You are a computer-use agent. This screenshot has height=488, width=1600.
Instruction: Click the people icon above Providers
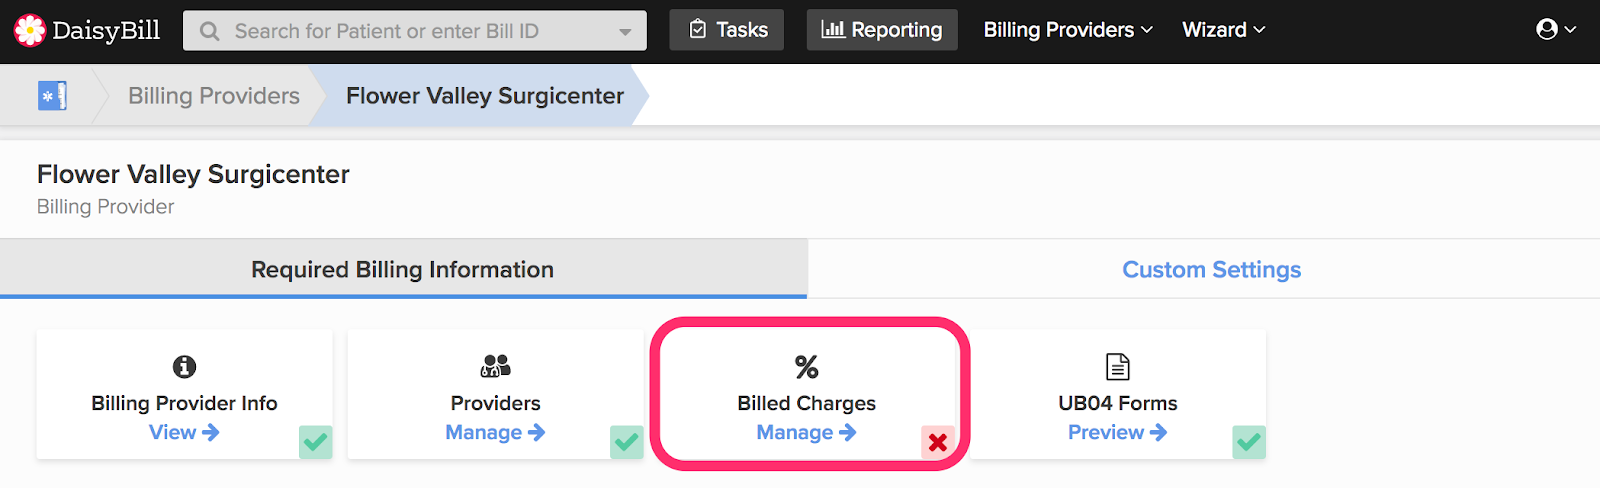click(495, 366)
